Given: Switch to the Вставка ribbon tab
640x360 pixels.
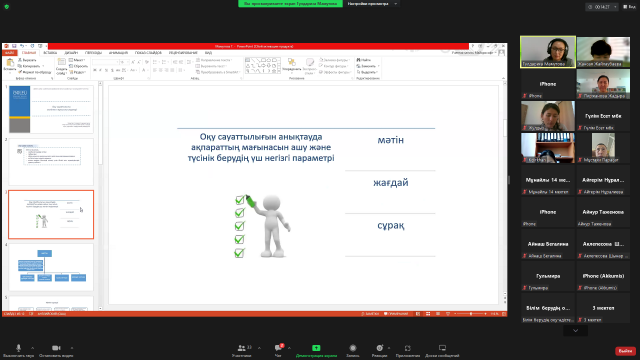Looking at the screenshot, I should click(x=50, y=53).
